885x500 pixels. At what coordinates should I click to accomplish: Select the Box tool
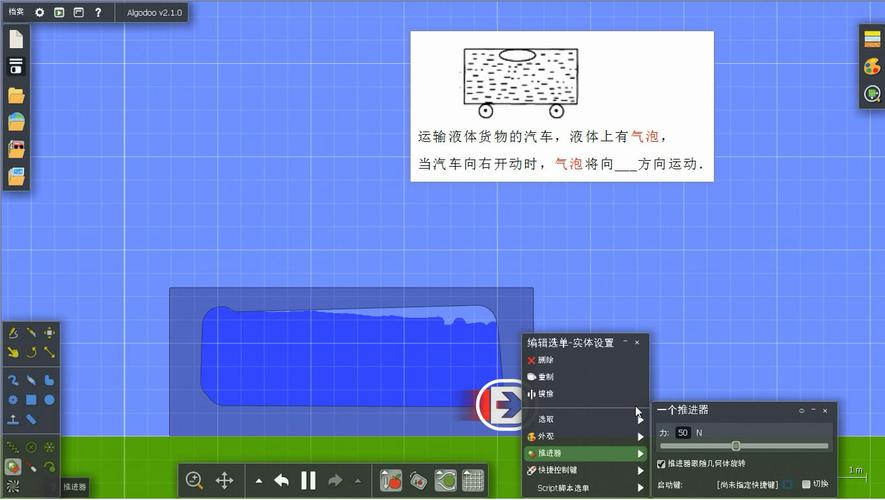[x=32, y=400]
